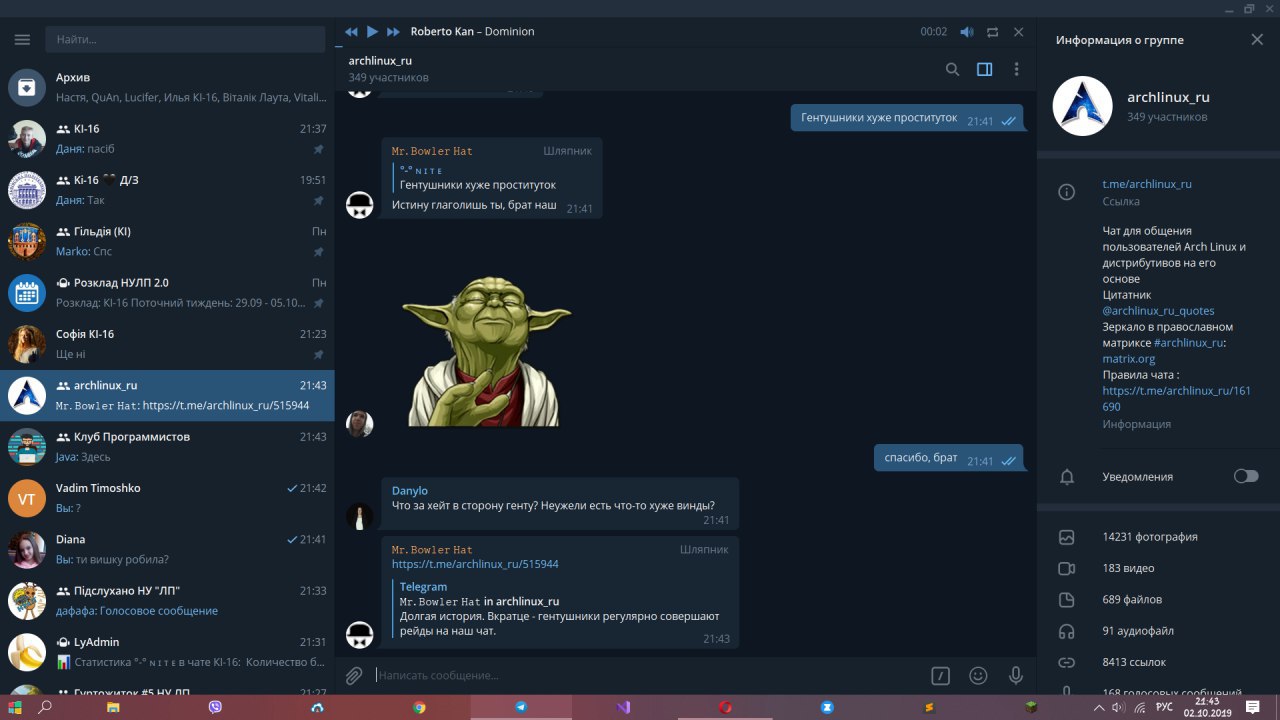Click the archlinux_ru group avatar in info panel

tap(1083, 106)
